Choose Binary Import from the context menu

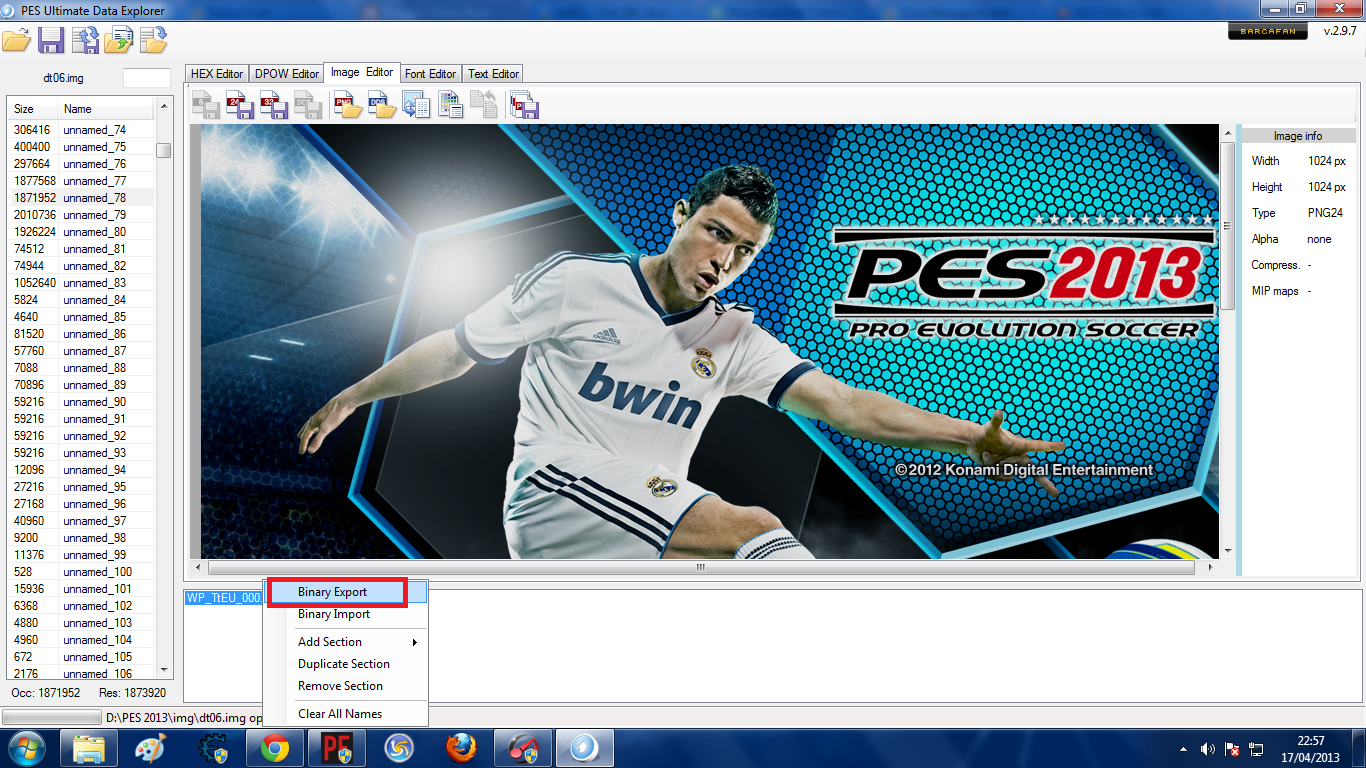pos(345,614)
